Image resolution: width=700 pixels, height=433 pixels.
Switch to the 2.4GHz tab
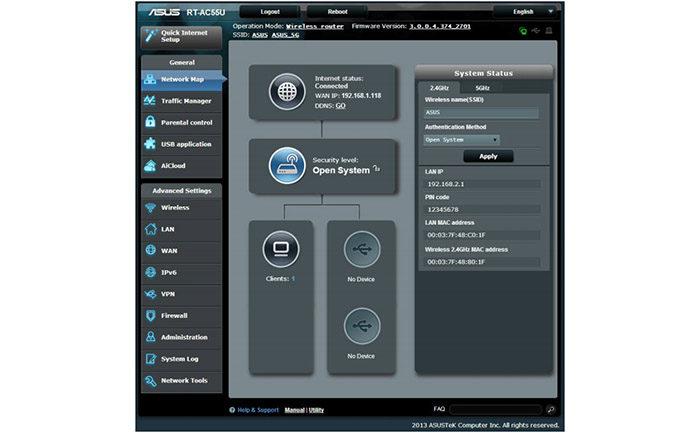coord(439,88)
